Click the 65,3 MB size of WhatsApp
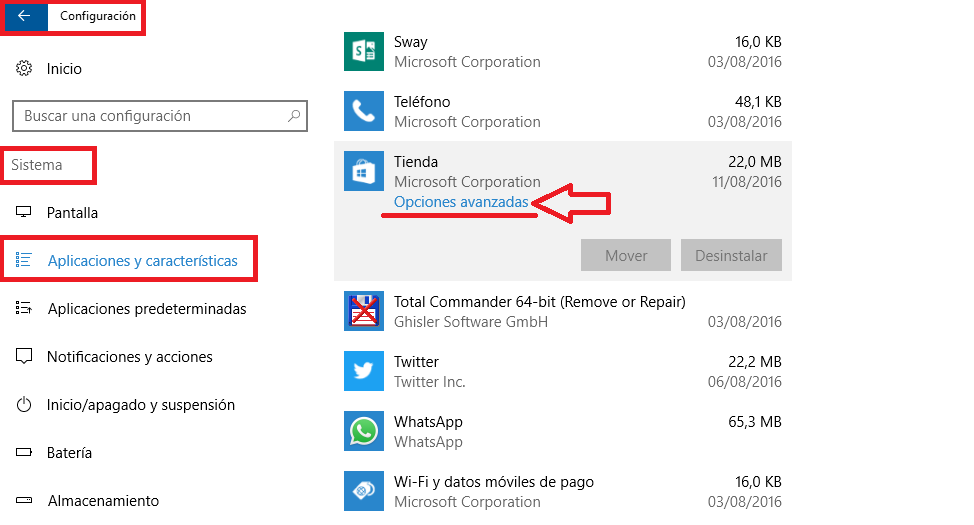Screen dimensions: 974x525 [755, 422]
